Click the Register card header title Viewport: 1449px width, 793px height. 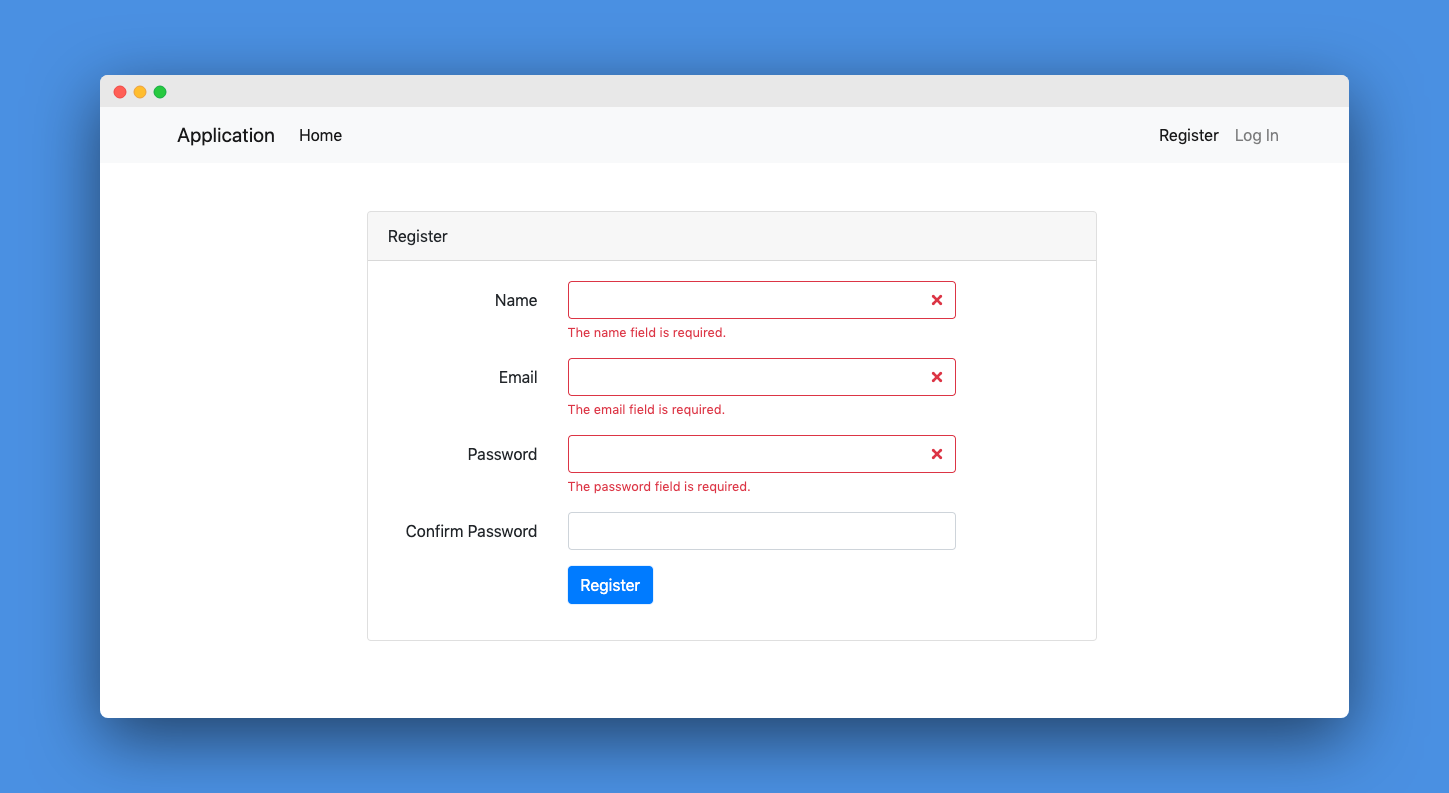click(418, 236)
